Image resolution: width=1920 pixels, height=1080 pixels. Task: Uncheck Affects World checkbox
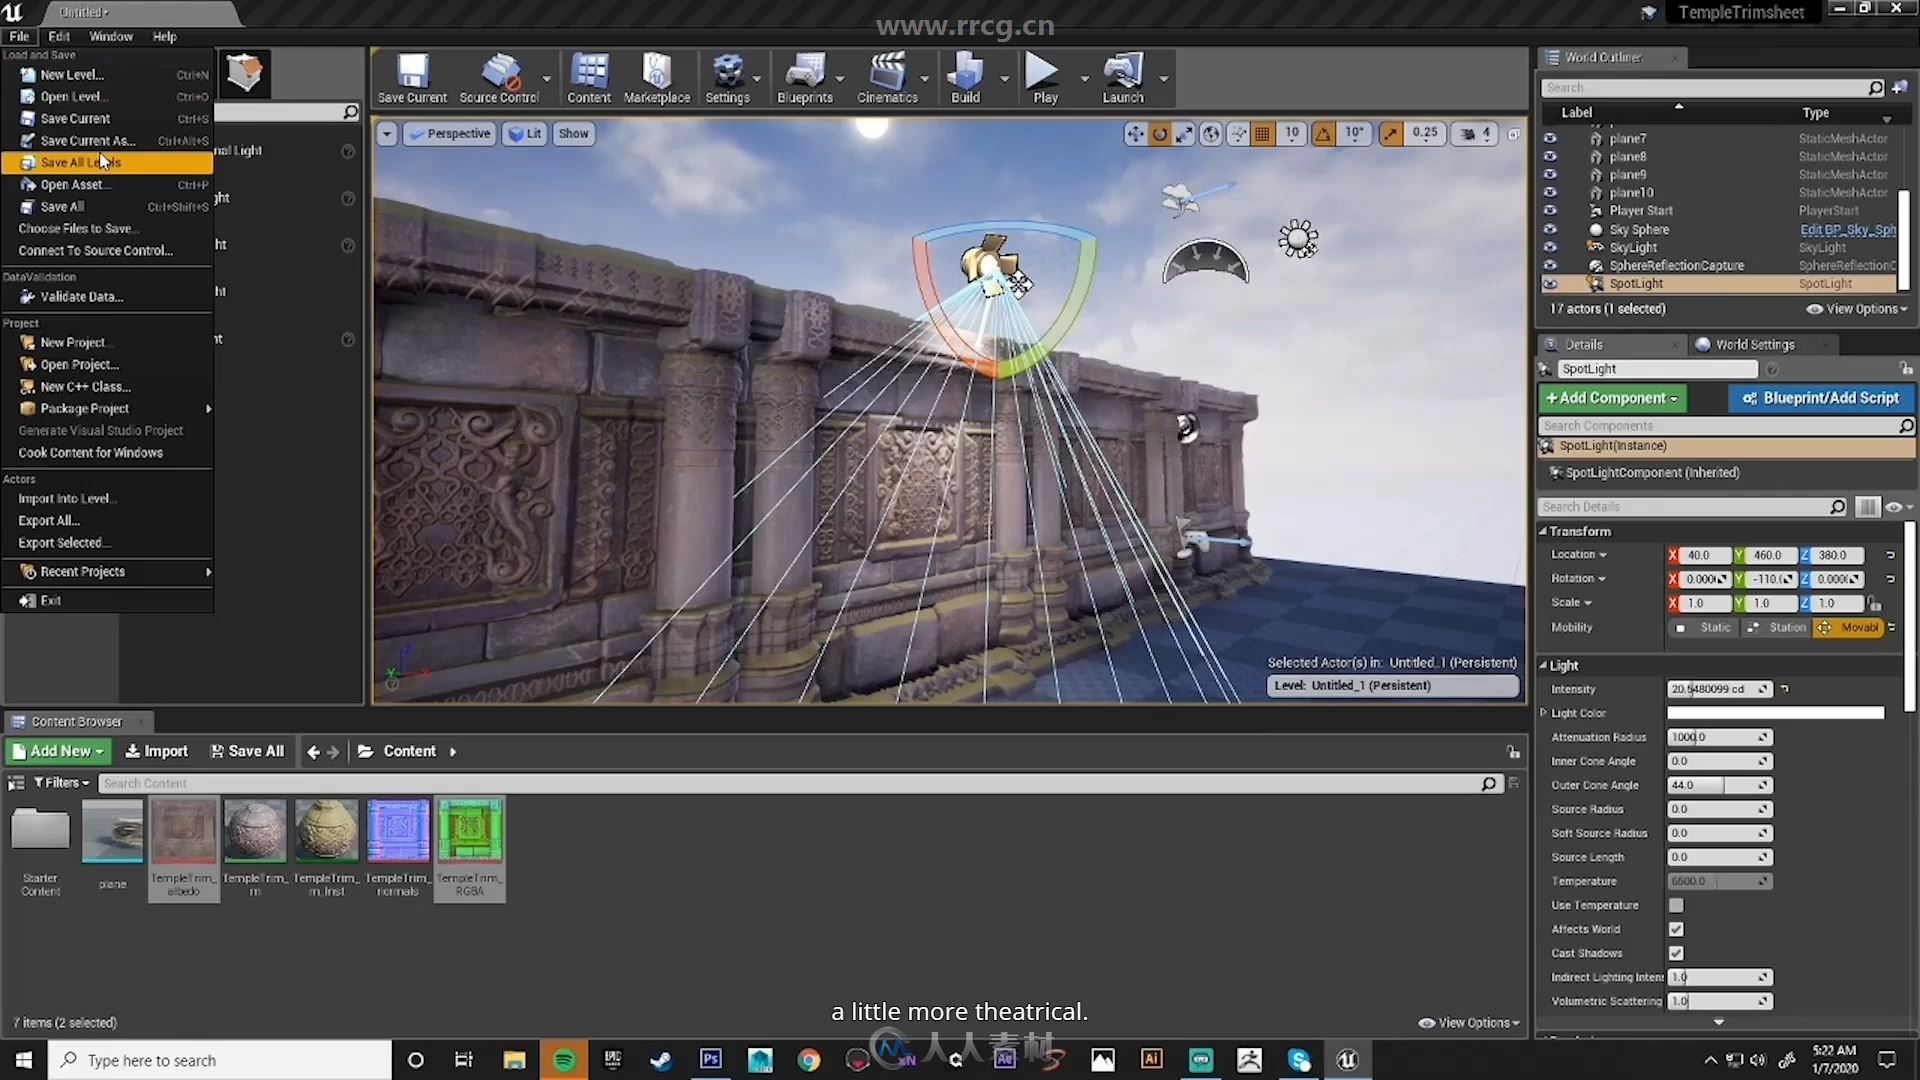tap(1676, 929)
